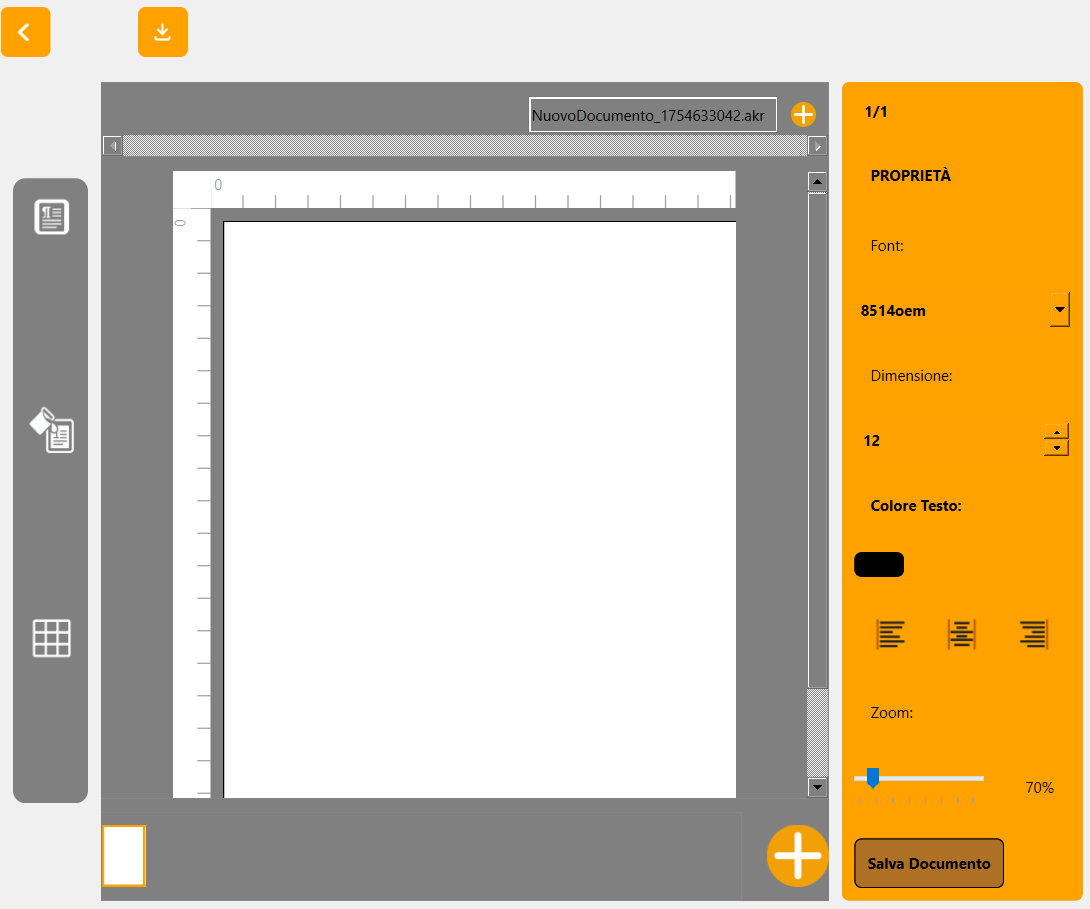The height and width of the screenshot is (909, 1090).
Task: Click the Salva Documento button
Action: tap(928, 863)
